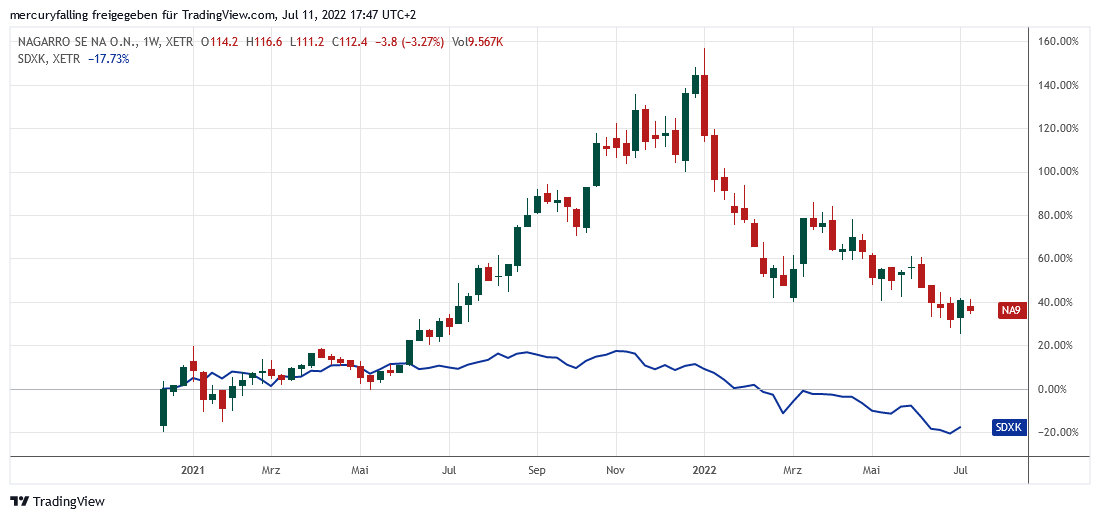The width and height of the screenshot is (1100, 519).
Task: Click the tallest red candle at the 2022 peak
Action: pyautogui.click(x=705, y=104)
